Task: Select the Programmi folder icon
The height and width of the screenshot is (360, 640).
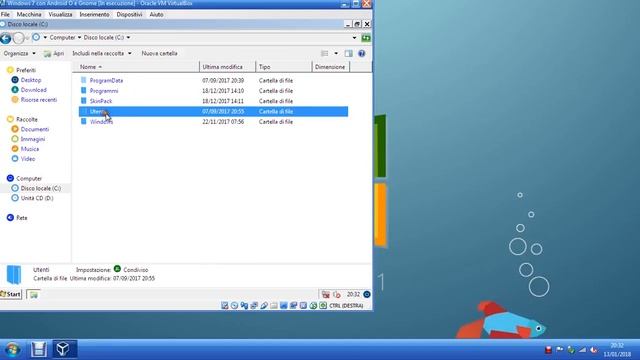Action: tap(84, 91)
